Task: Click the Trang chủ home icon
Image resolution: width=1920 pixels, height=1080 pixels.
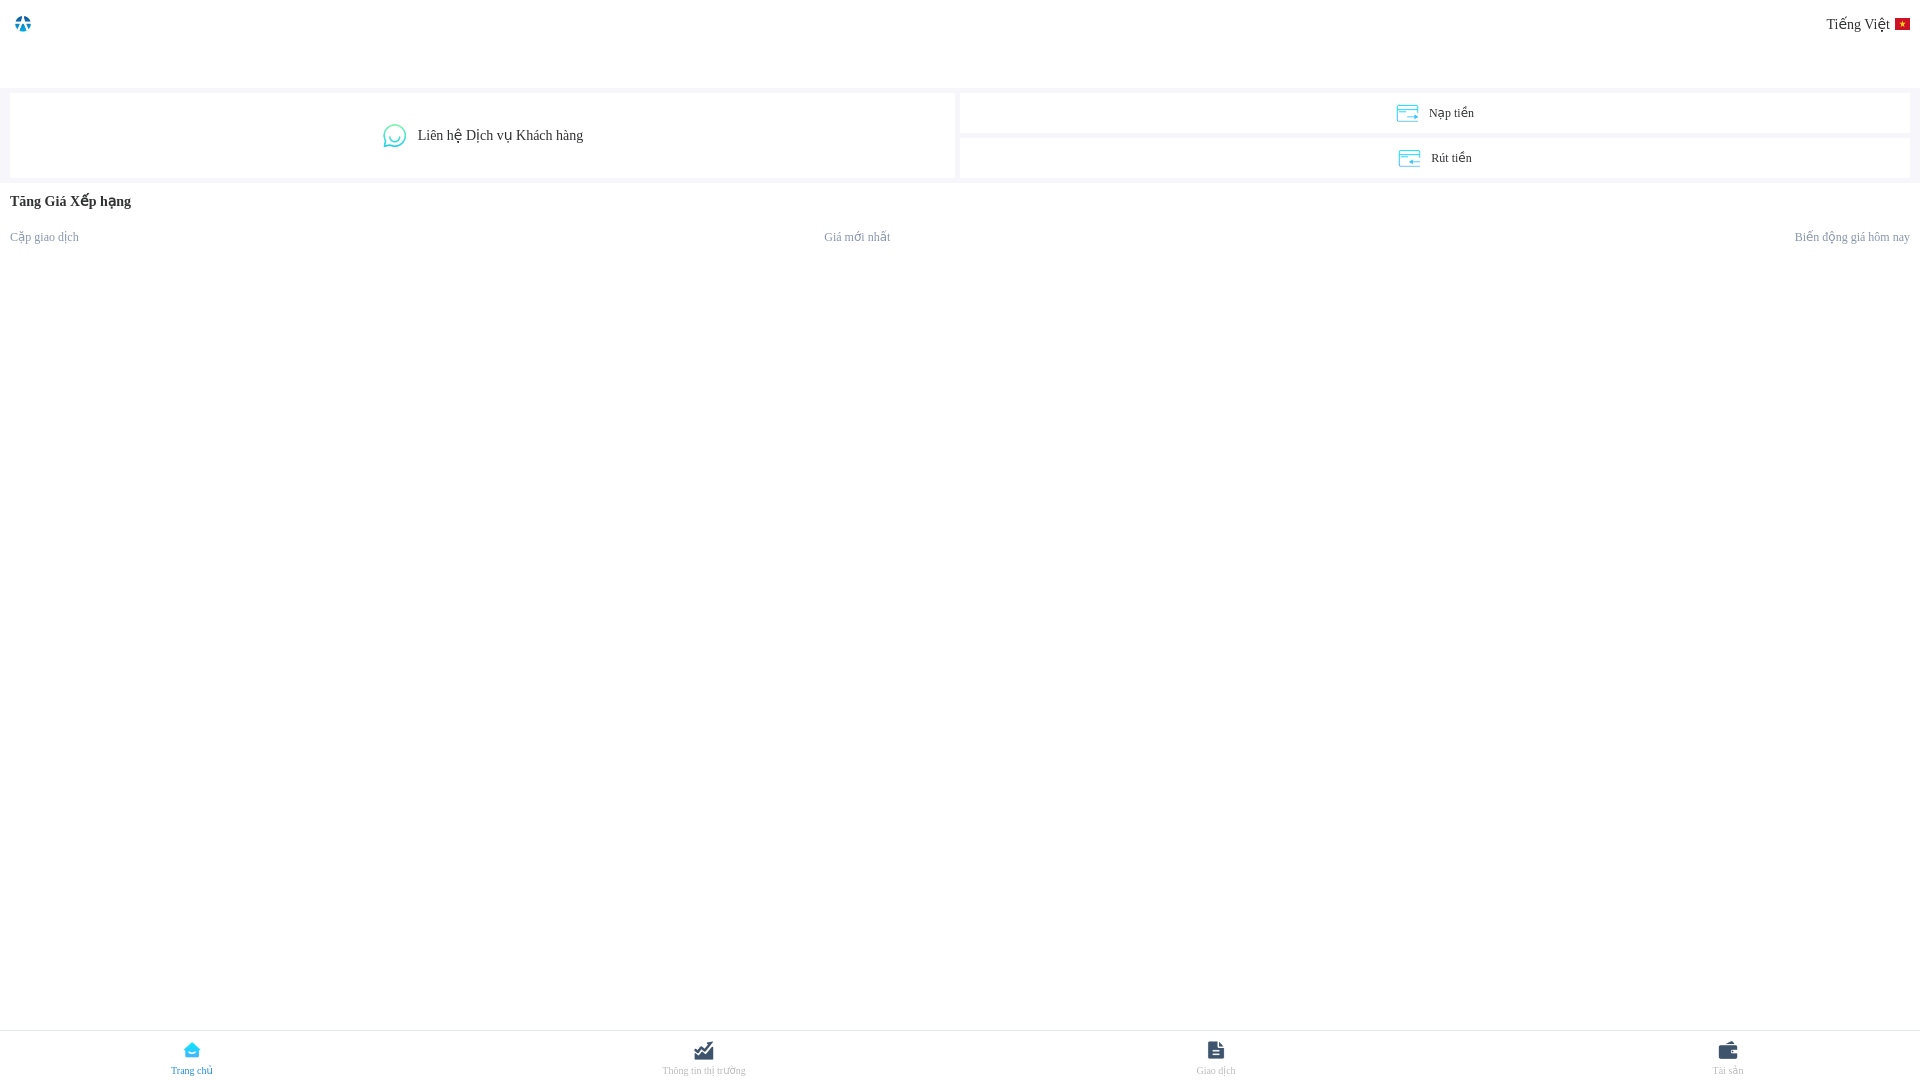Action: pyautogui.click(x=192, y=1050)
